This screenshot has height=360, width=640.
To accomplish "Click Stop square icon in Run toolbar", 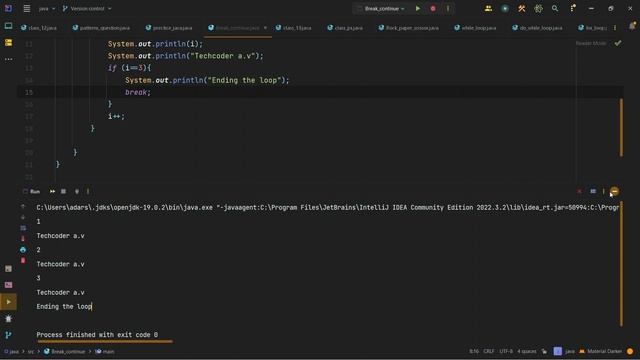I will [x=63, y=191].
